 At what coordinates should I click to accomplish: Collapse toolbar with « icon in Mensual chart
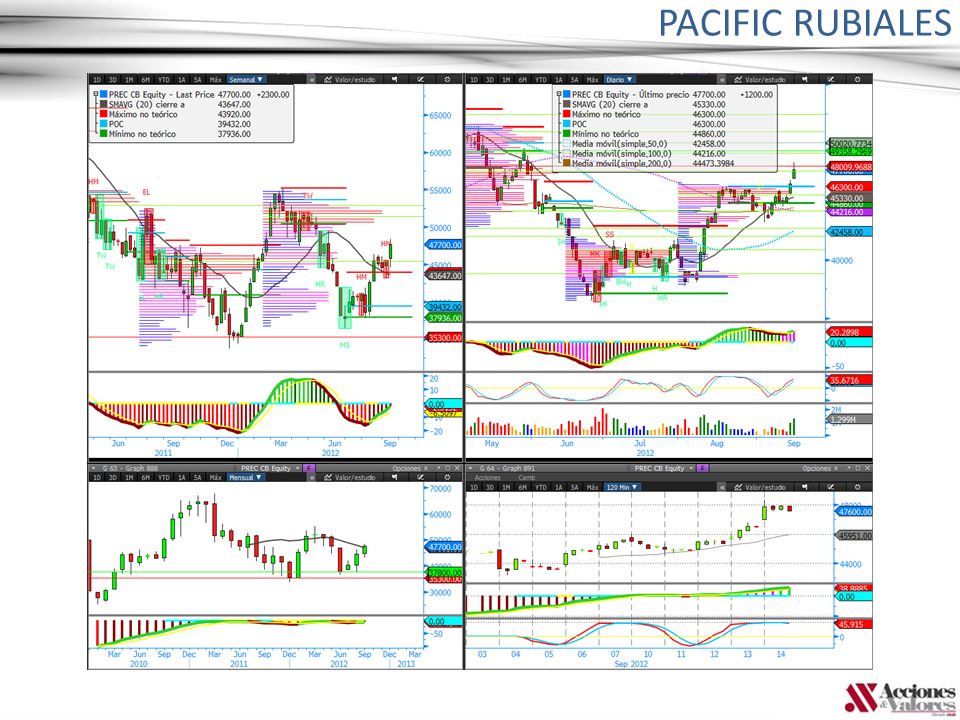(x=312, y=477)
